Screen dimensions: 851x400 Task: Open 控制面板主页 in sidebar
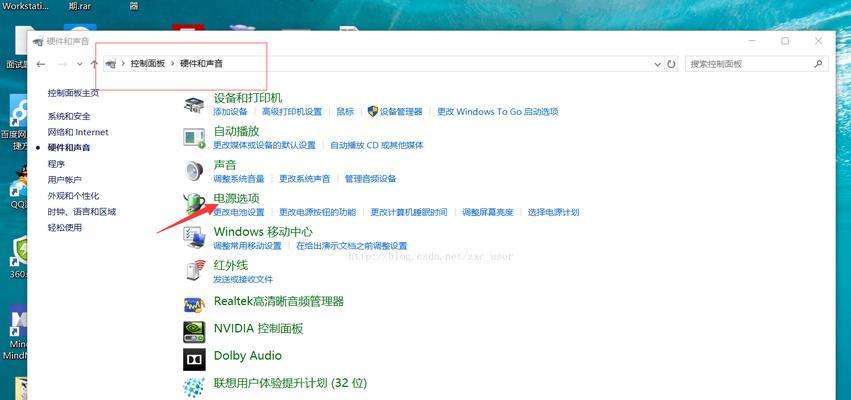pos(73,93)
